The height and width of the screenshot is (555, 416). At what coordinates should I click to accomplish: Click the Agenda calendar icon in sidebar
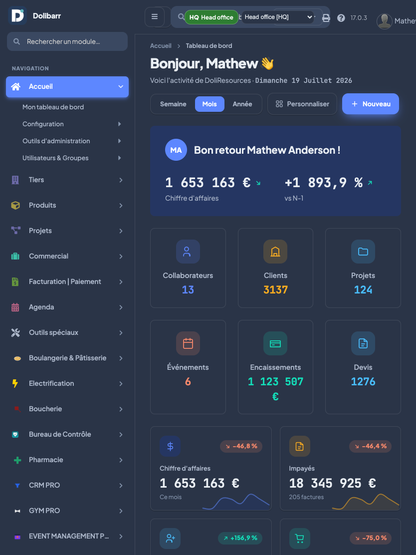[15, 307]
